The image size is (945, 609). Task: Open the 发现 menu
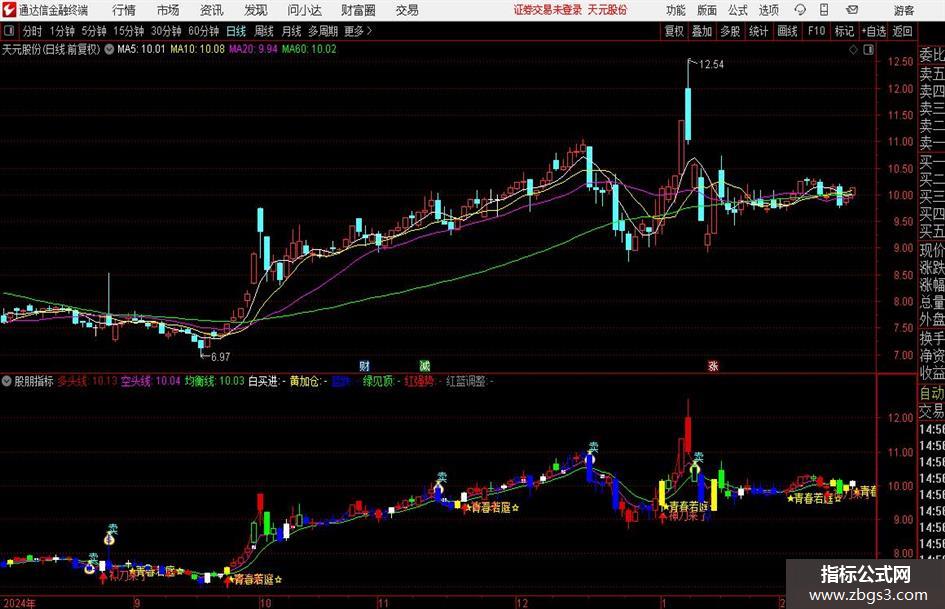click(x=256, y=10)
